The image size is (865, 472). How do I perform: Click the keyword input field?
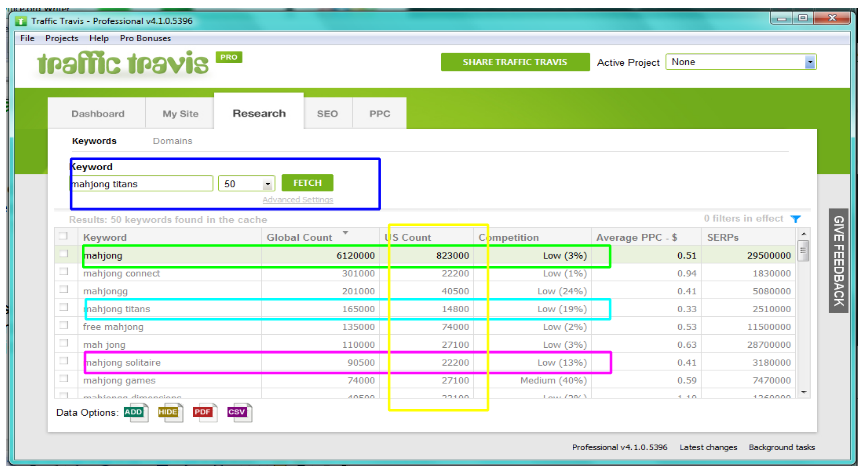[142, 184]
